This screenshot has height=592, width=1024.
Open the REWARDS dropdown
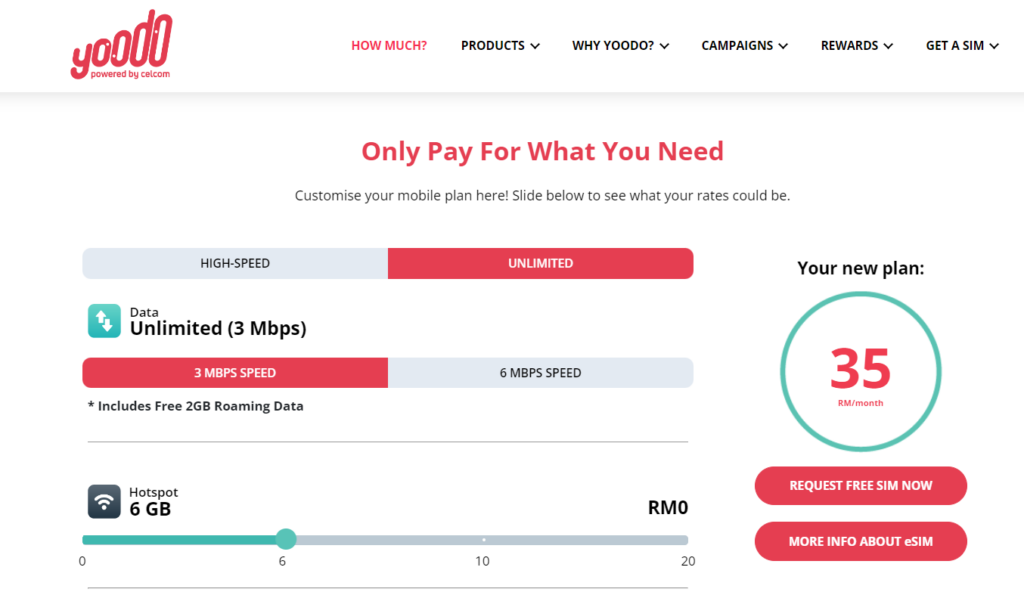pyautogui.click(x=856, y=46)
